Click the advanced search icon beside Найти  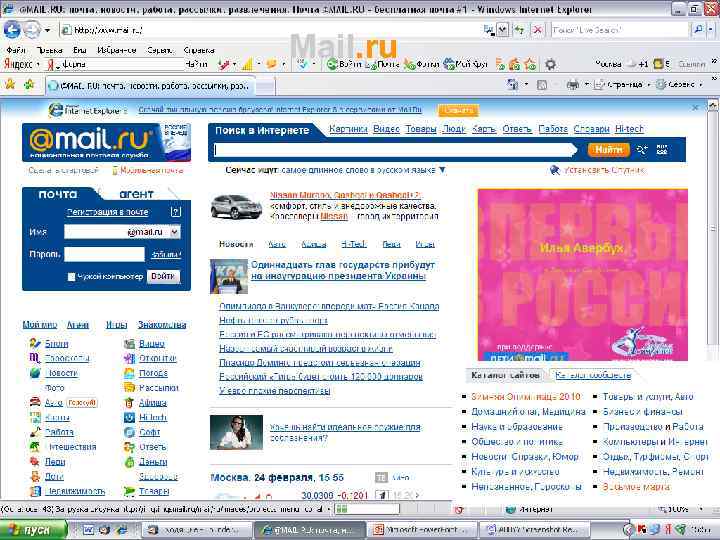point(642,149)
